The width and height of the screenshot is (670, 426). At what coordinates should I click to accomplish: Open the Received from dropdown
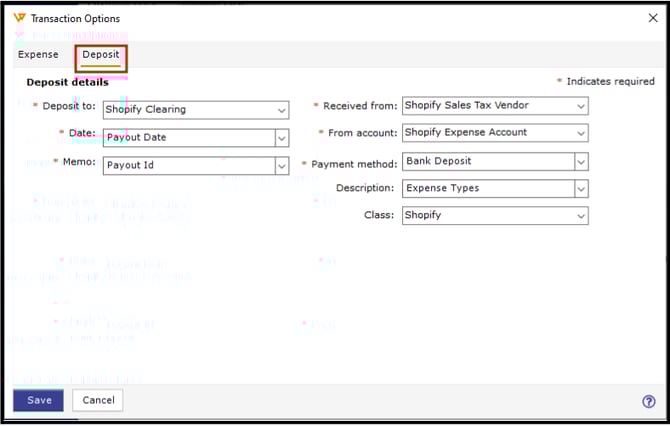tap(495, 106)
